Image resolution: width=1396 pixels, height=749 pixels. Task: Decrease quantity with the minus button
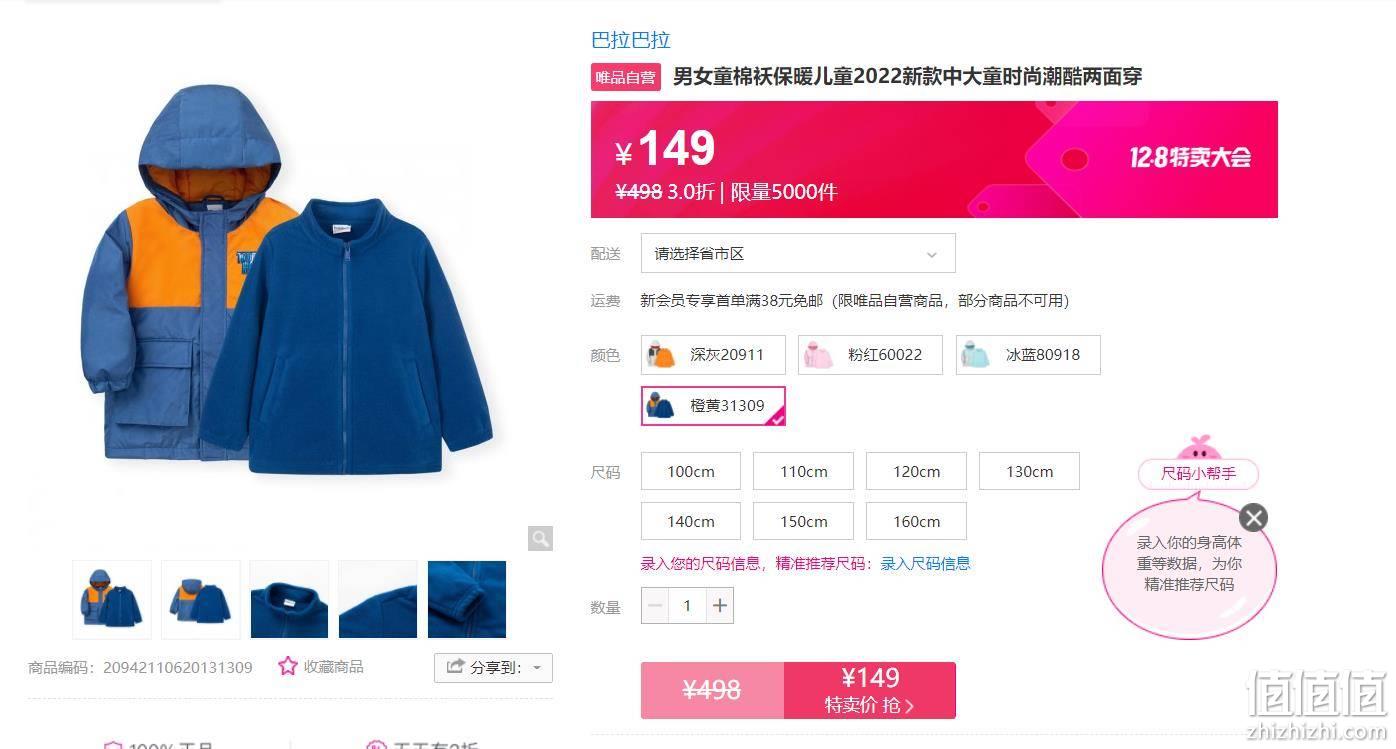pos(655,605)
